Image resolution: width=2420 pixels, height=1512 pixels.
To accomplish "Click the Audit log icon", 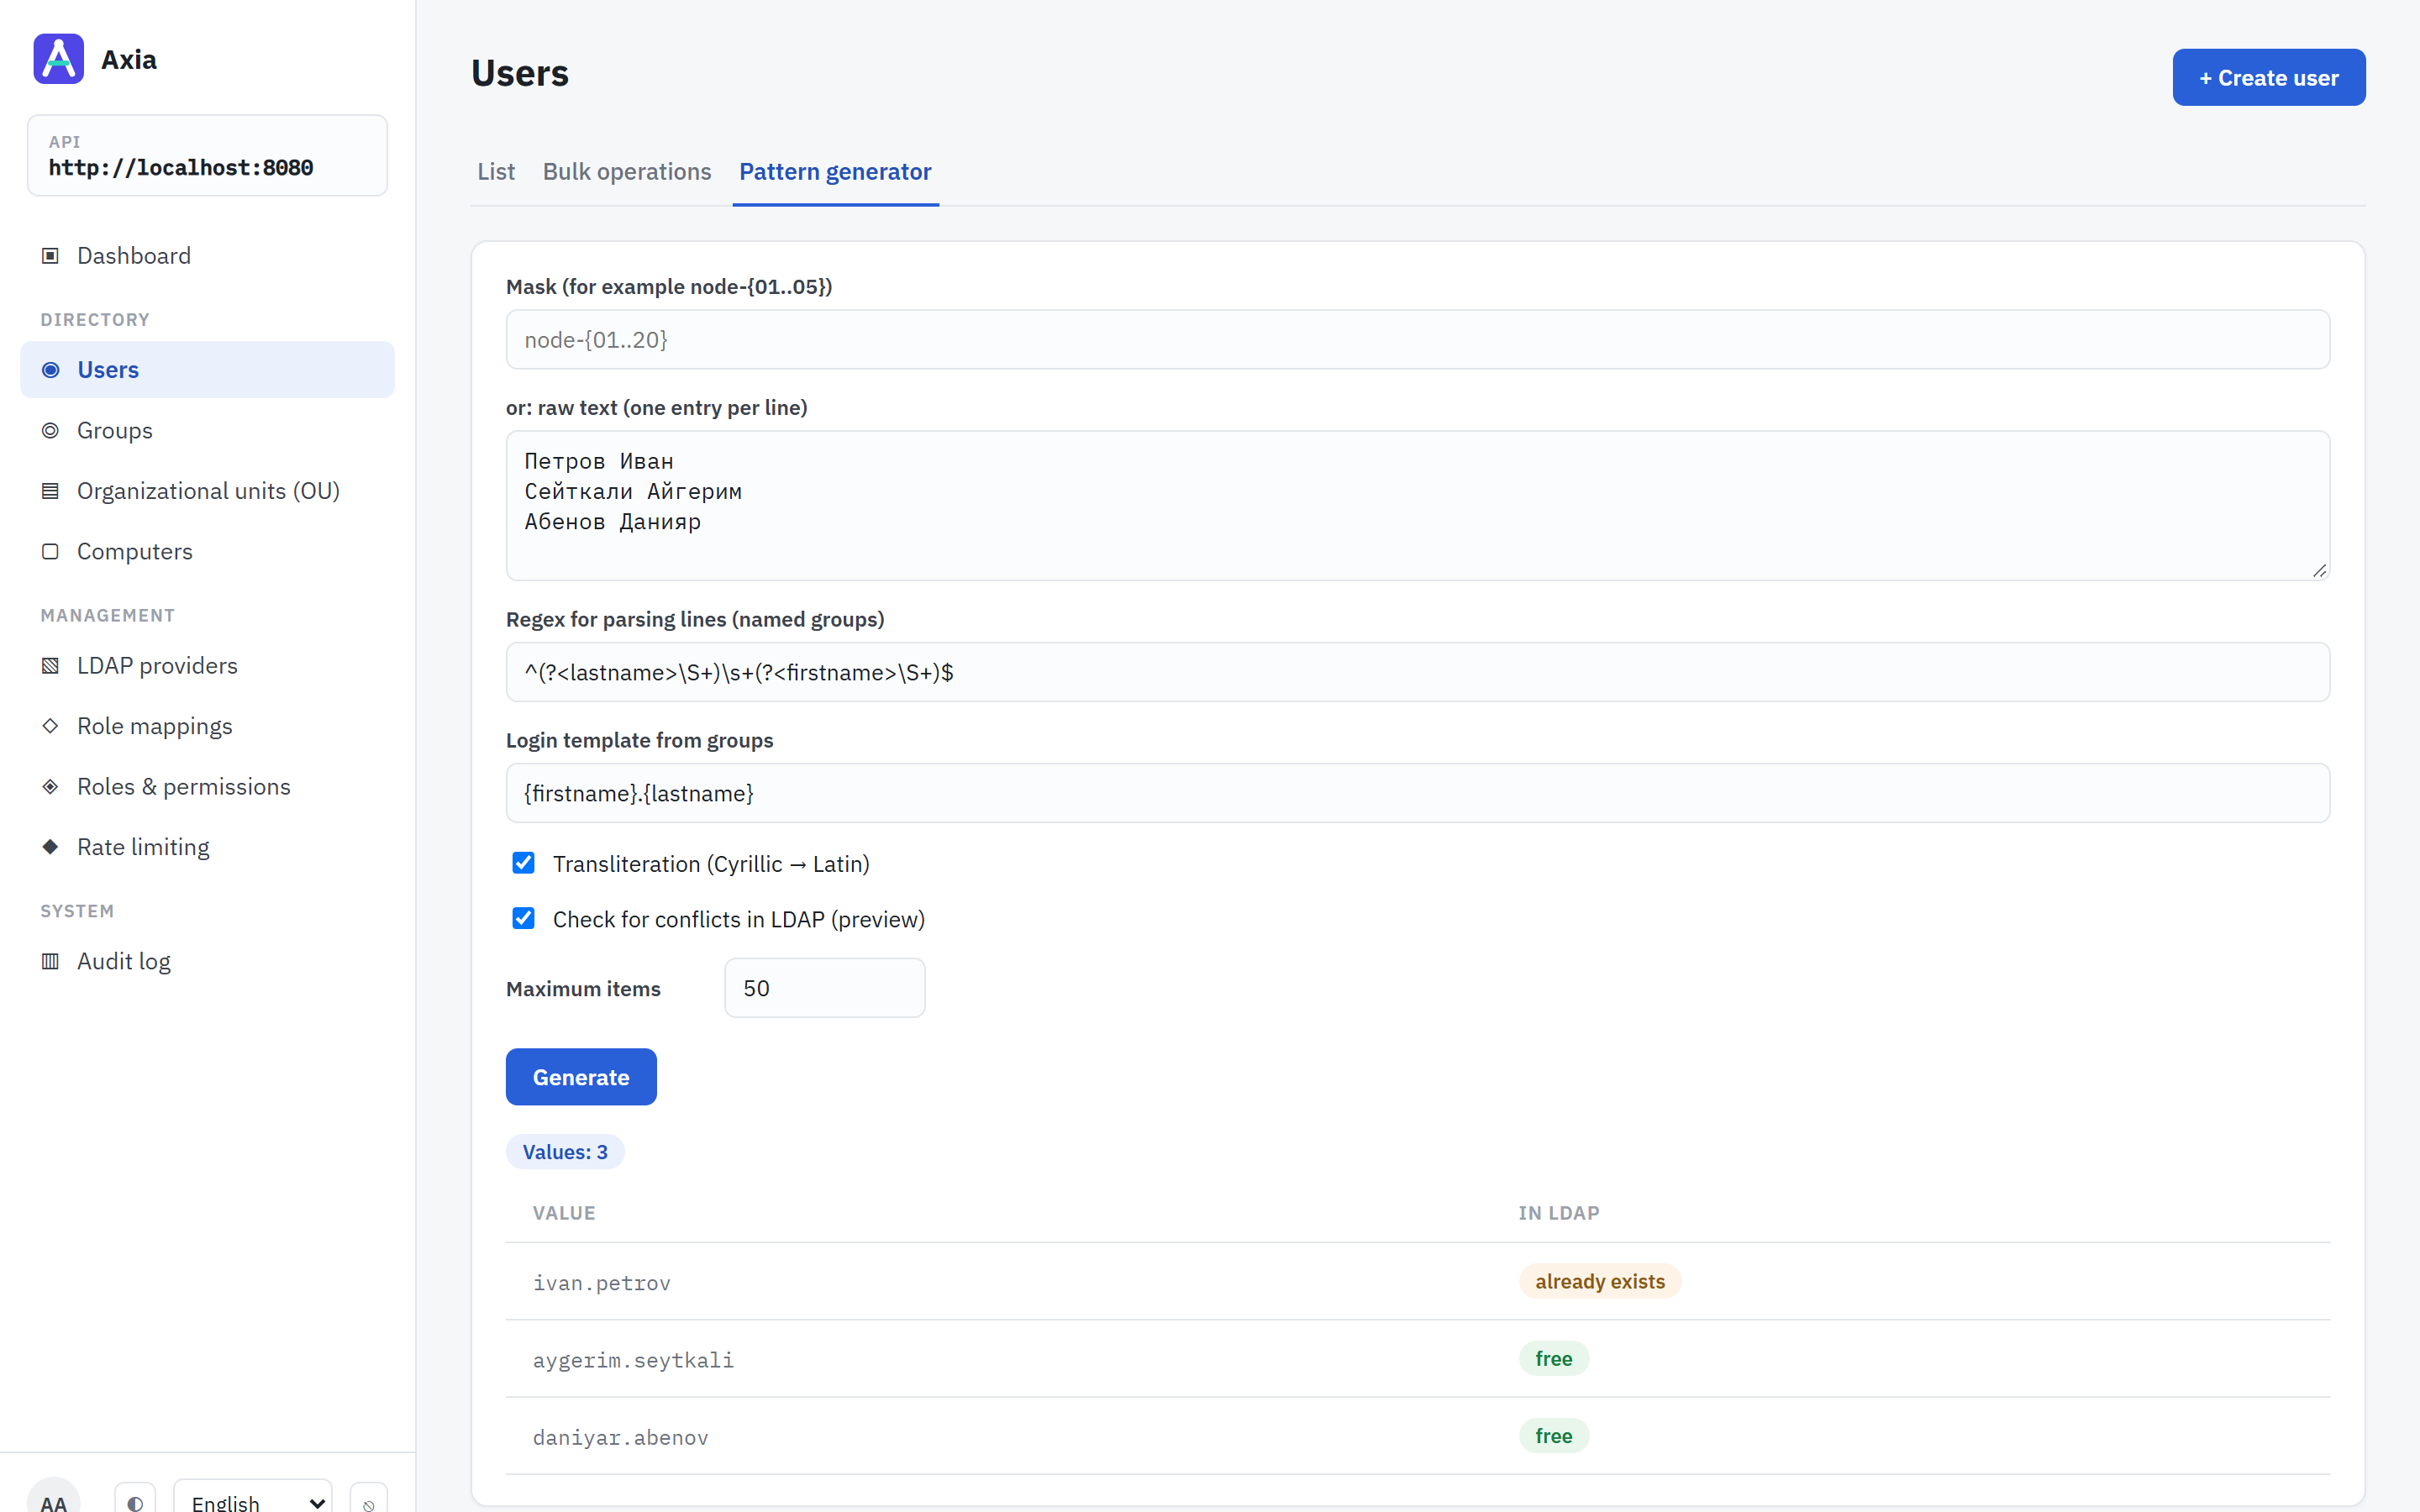I will (50, 961).
